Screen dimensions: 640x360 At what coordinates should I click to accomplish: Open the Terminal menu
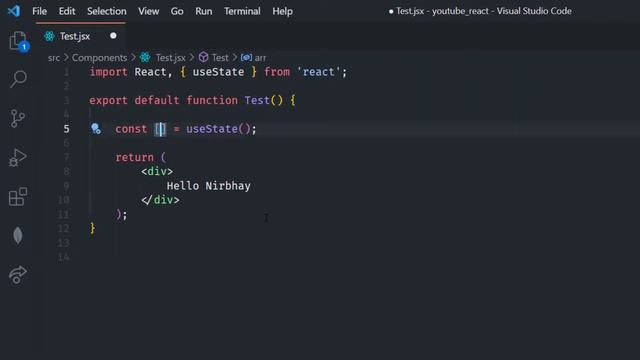pos(242,11)
